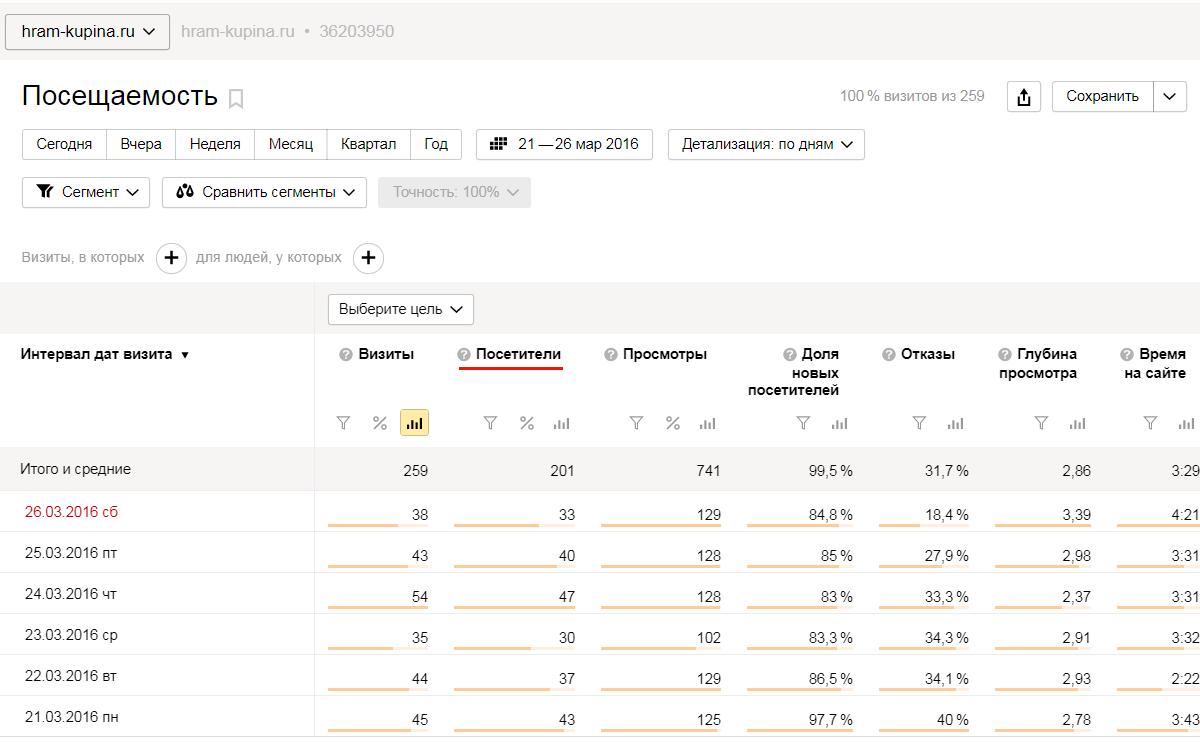This screenshot has width=1200, height=750.
Task: Switch to the Квартал period tab
Action: click(368, 144)
